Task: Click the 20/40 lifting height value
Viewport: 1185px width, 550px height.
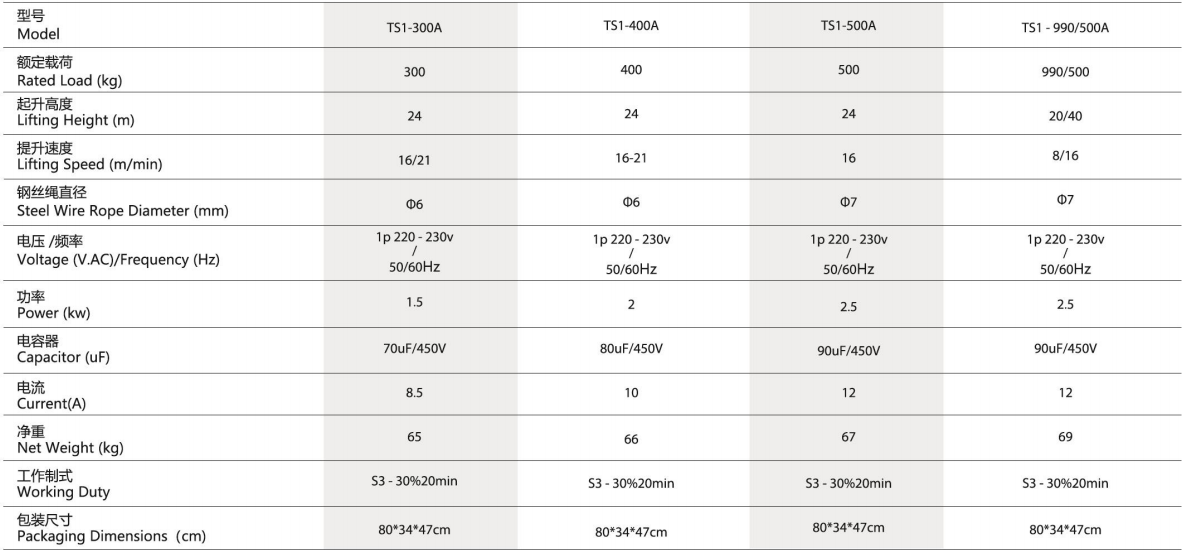Action: point(1065,116)
